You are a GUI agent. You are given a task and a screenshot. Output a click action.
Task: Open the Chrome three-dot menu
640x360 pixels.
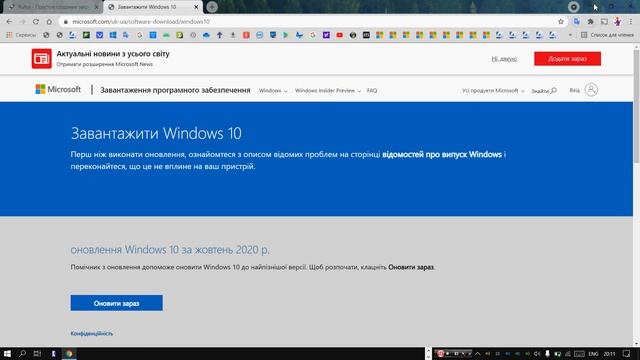(631, 22)
